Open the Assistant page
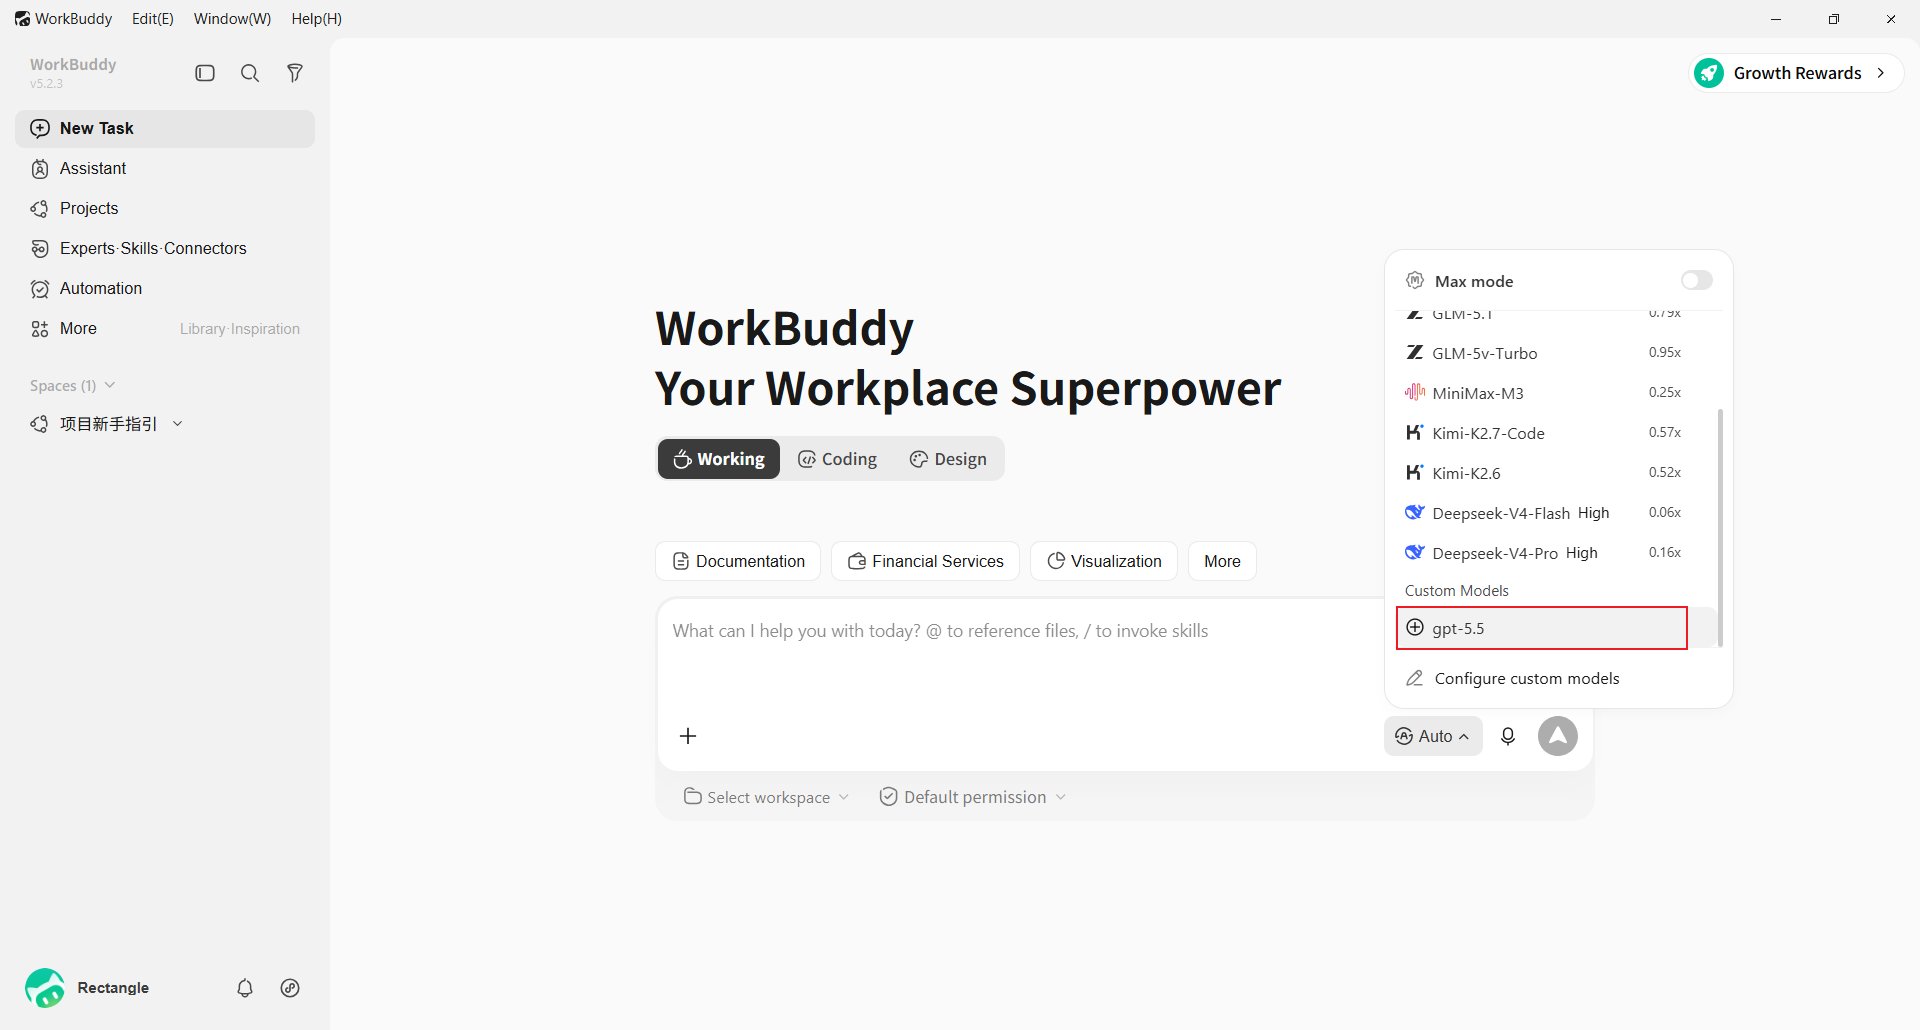 point(165,168)
